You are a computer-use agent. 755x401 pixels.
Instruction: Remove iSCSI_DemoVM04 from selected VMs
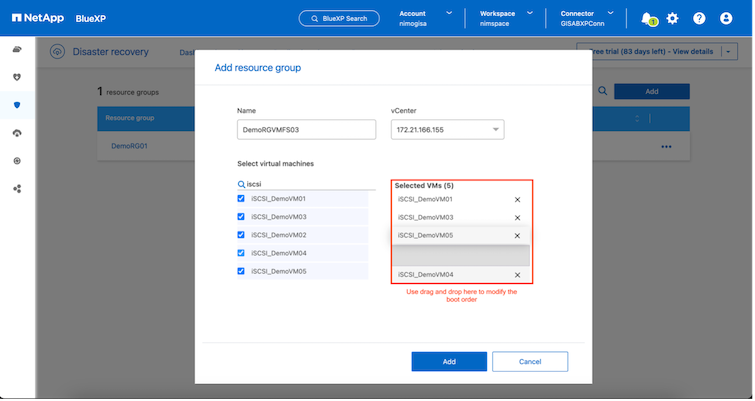click(x=517, y=274)
